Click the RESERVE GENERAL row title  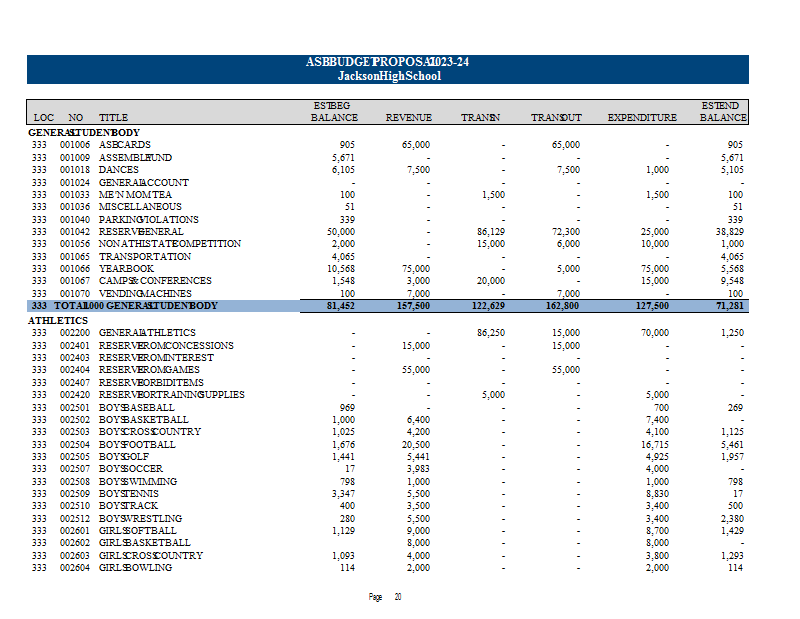point(141,232)
